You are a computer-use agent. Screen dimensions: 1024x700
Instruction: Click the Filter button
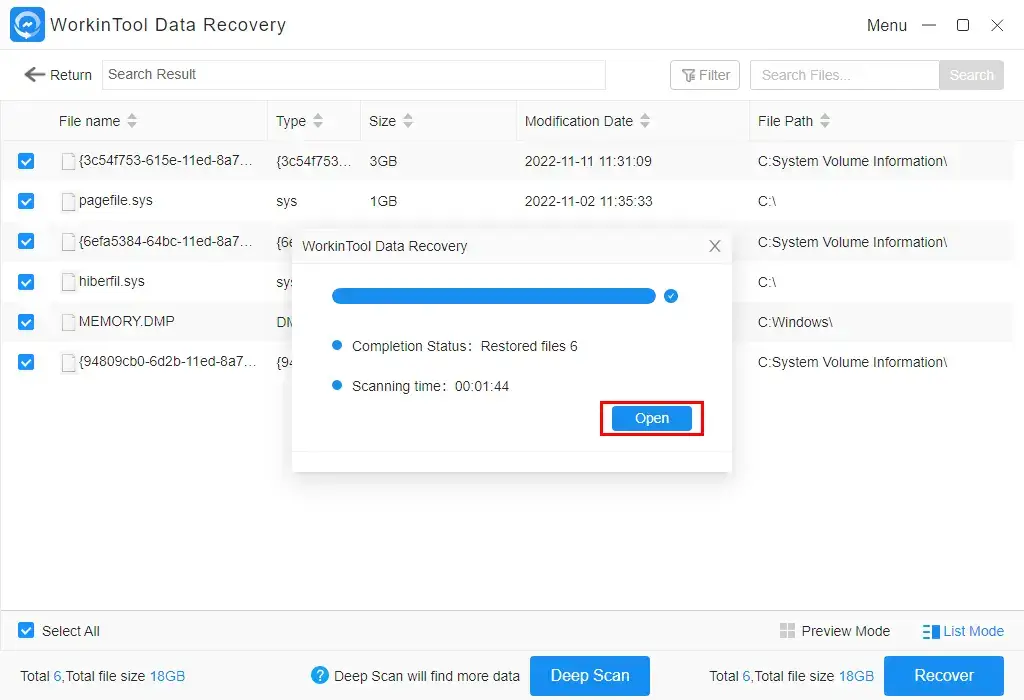705,75
